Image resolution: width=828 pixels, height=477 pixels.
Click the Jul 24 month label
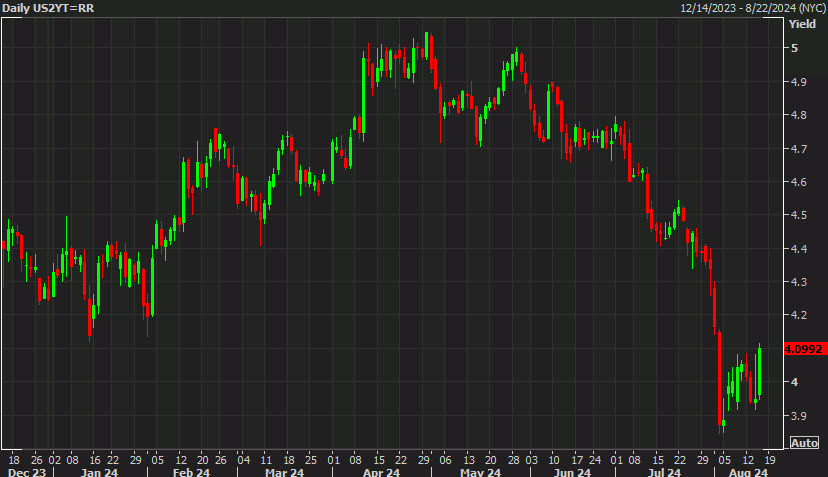tap(664, 472)
